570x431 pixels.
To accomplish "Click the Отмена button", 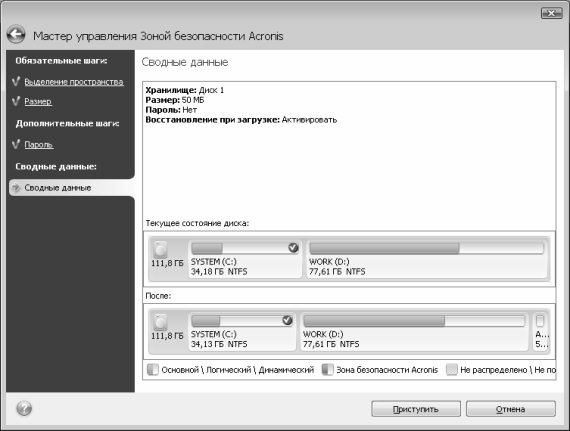I will (511, 409).
